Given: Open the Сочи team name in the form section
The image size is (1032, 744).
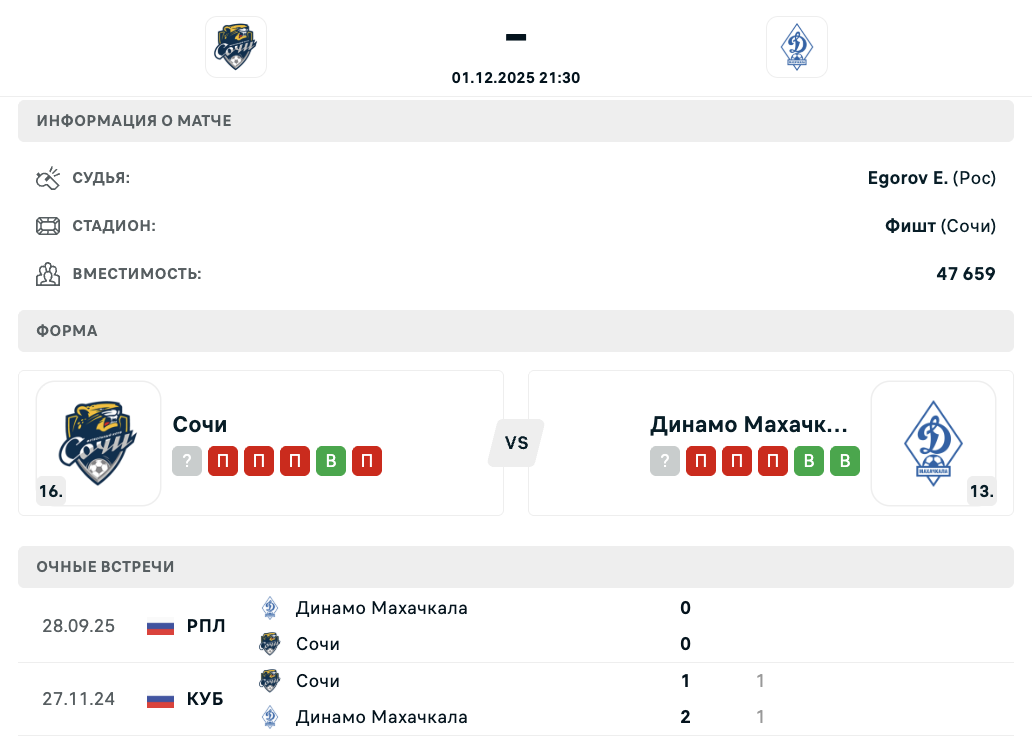Looking at the screenshot, I should (x=200, y=424).
